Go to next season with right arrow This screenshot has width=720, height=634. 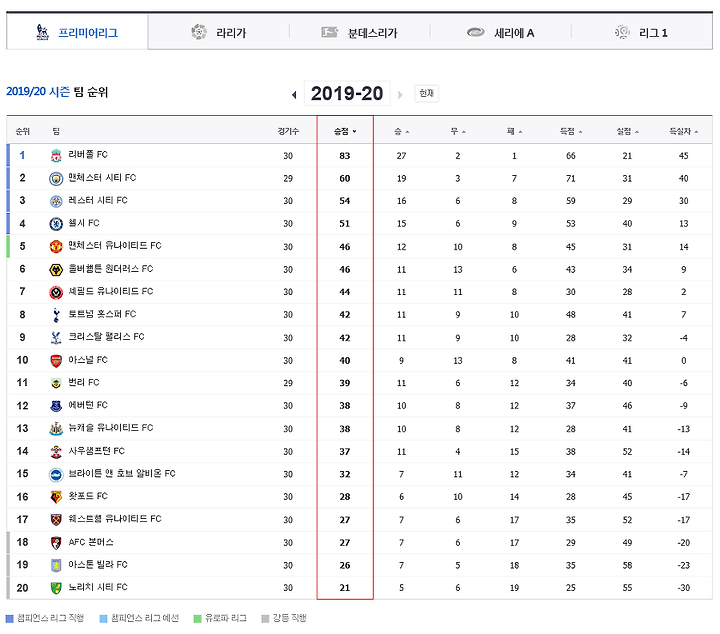pyautogui.click(x=400, y=95)
